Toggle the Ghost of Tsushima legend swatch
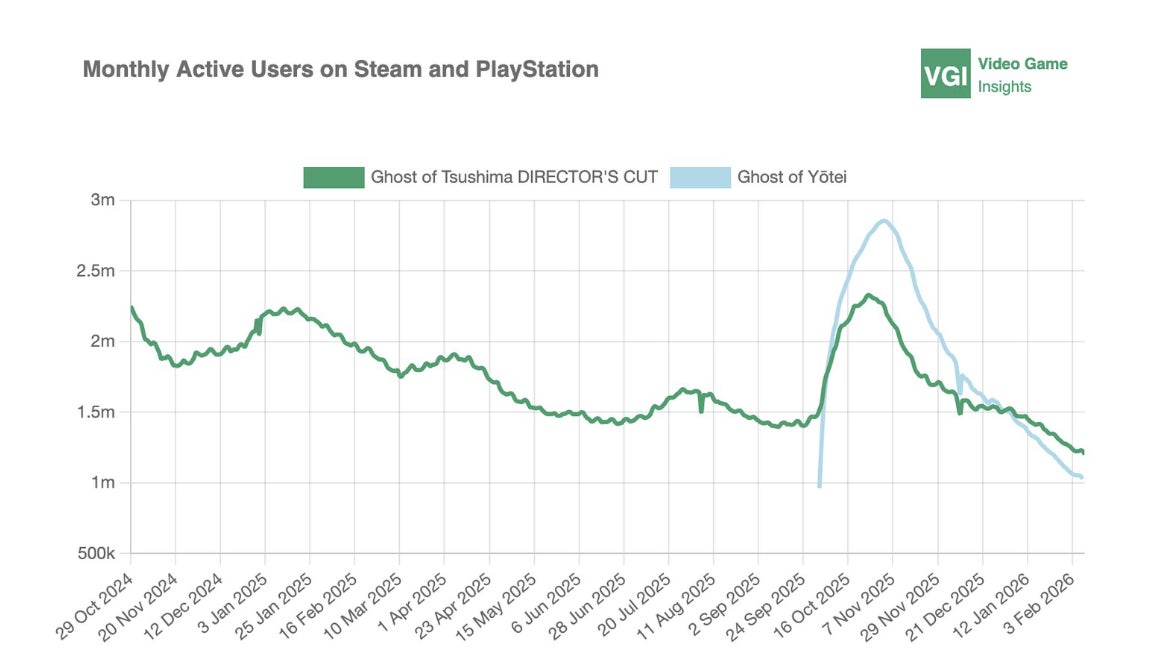Screen dimensions: 1168x657 click(334, 178)
